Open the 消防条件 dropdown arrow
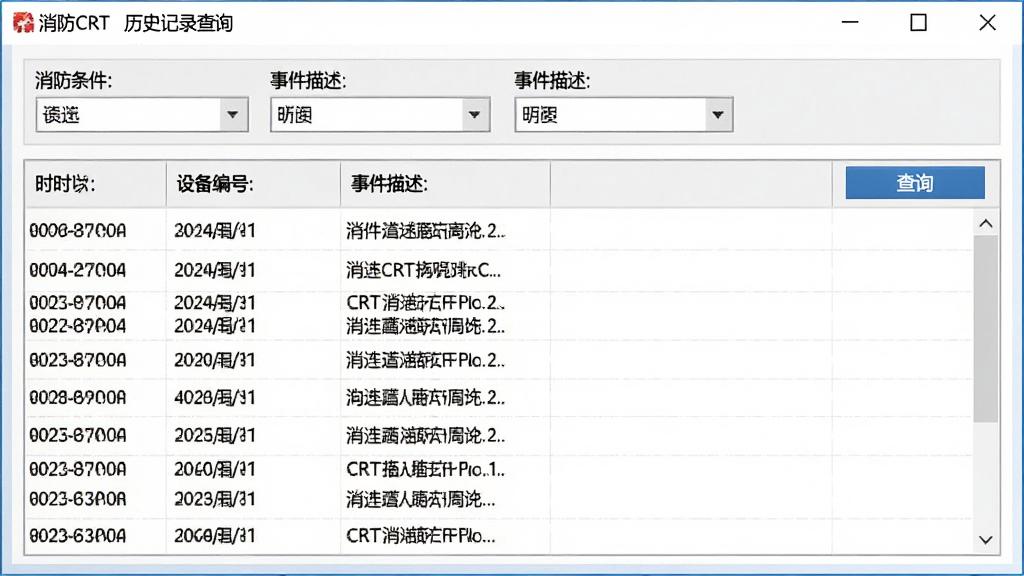 (232, 115)
